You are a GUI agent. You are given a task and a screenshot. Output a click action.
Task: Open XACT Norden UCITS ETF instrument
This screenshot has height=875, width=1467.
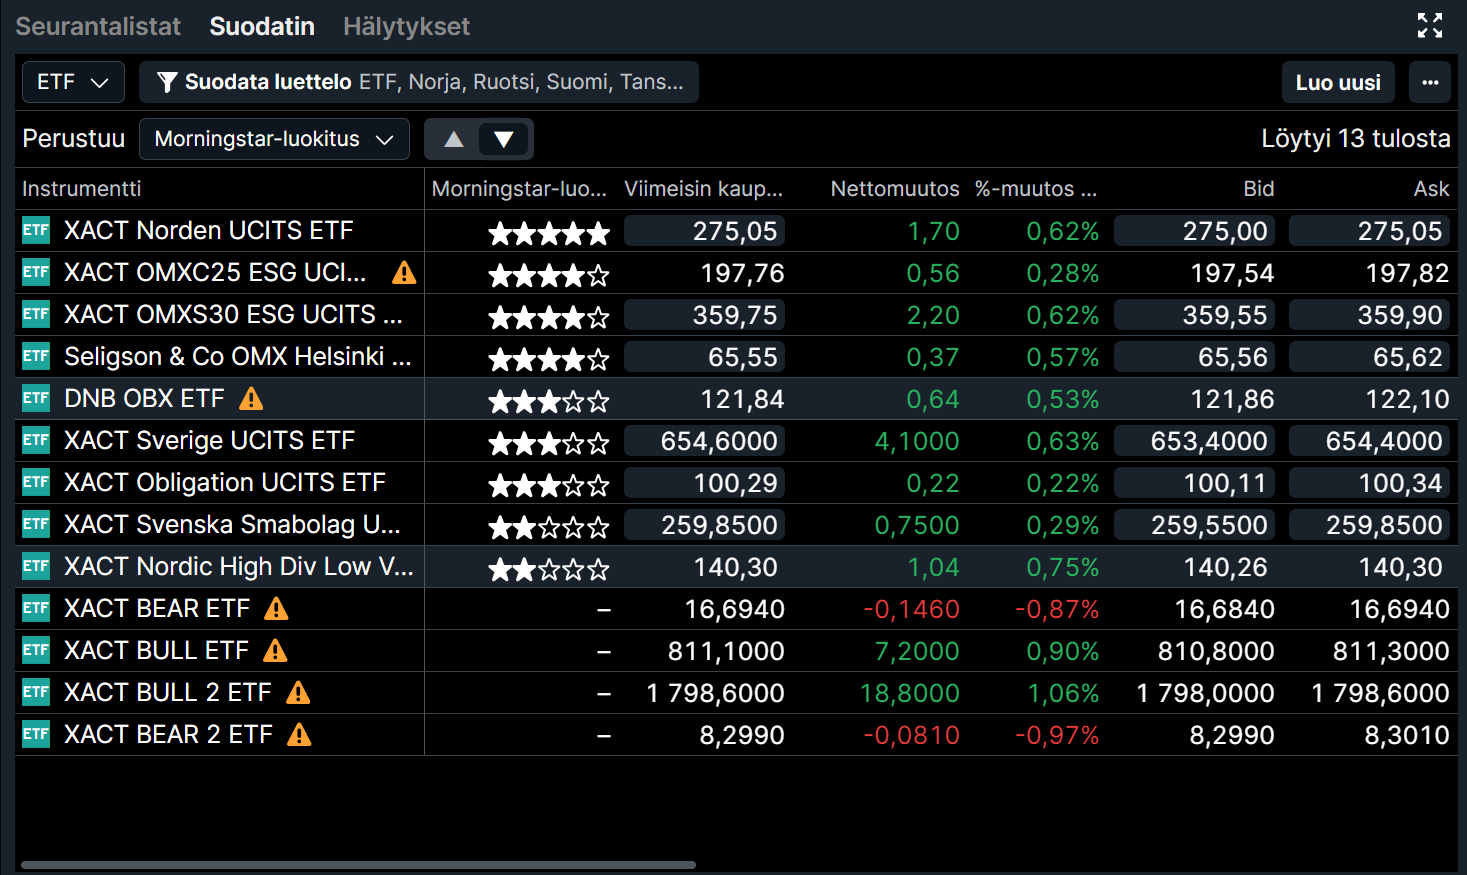pos(208,230)
